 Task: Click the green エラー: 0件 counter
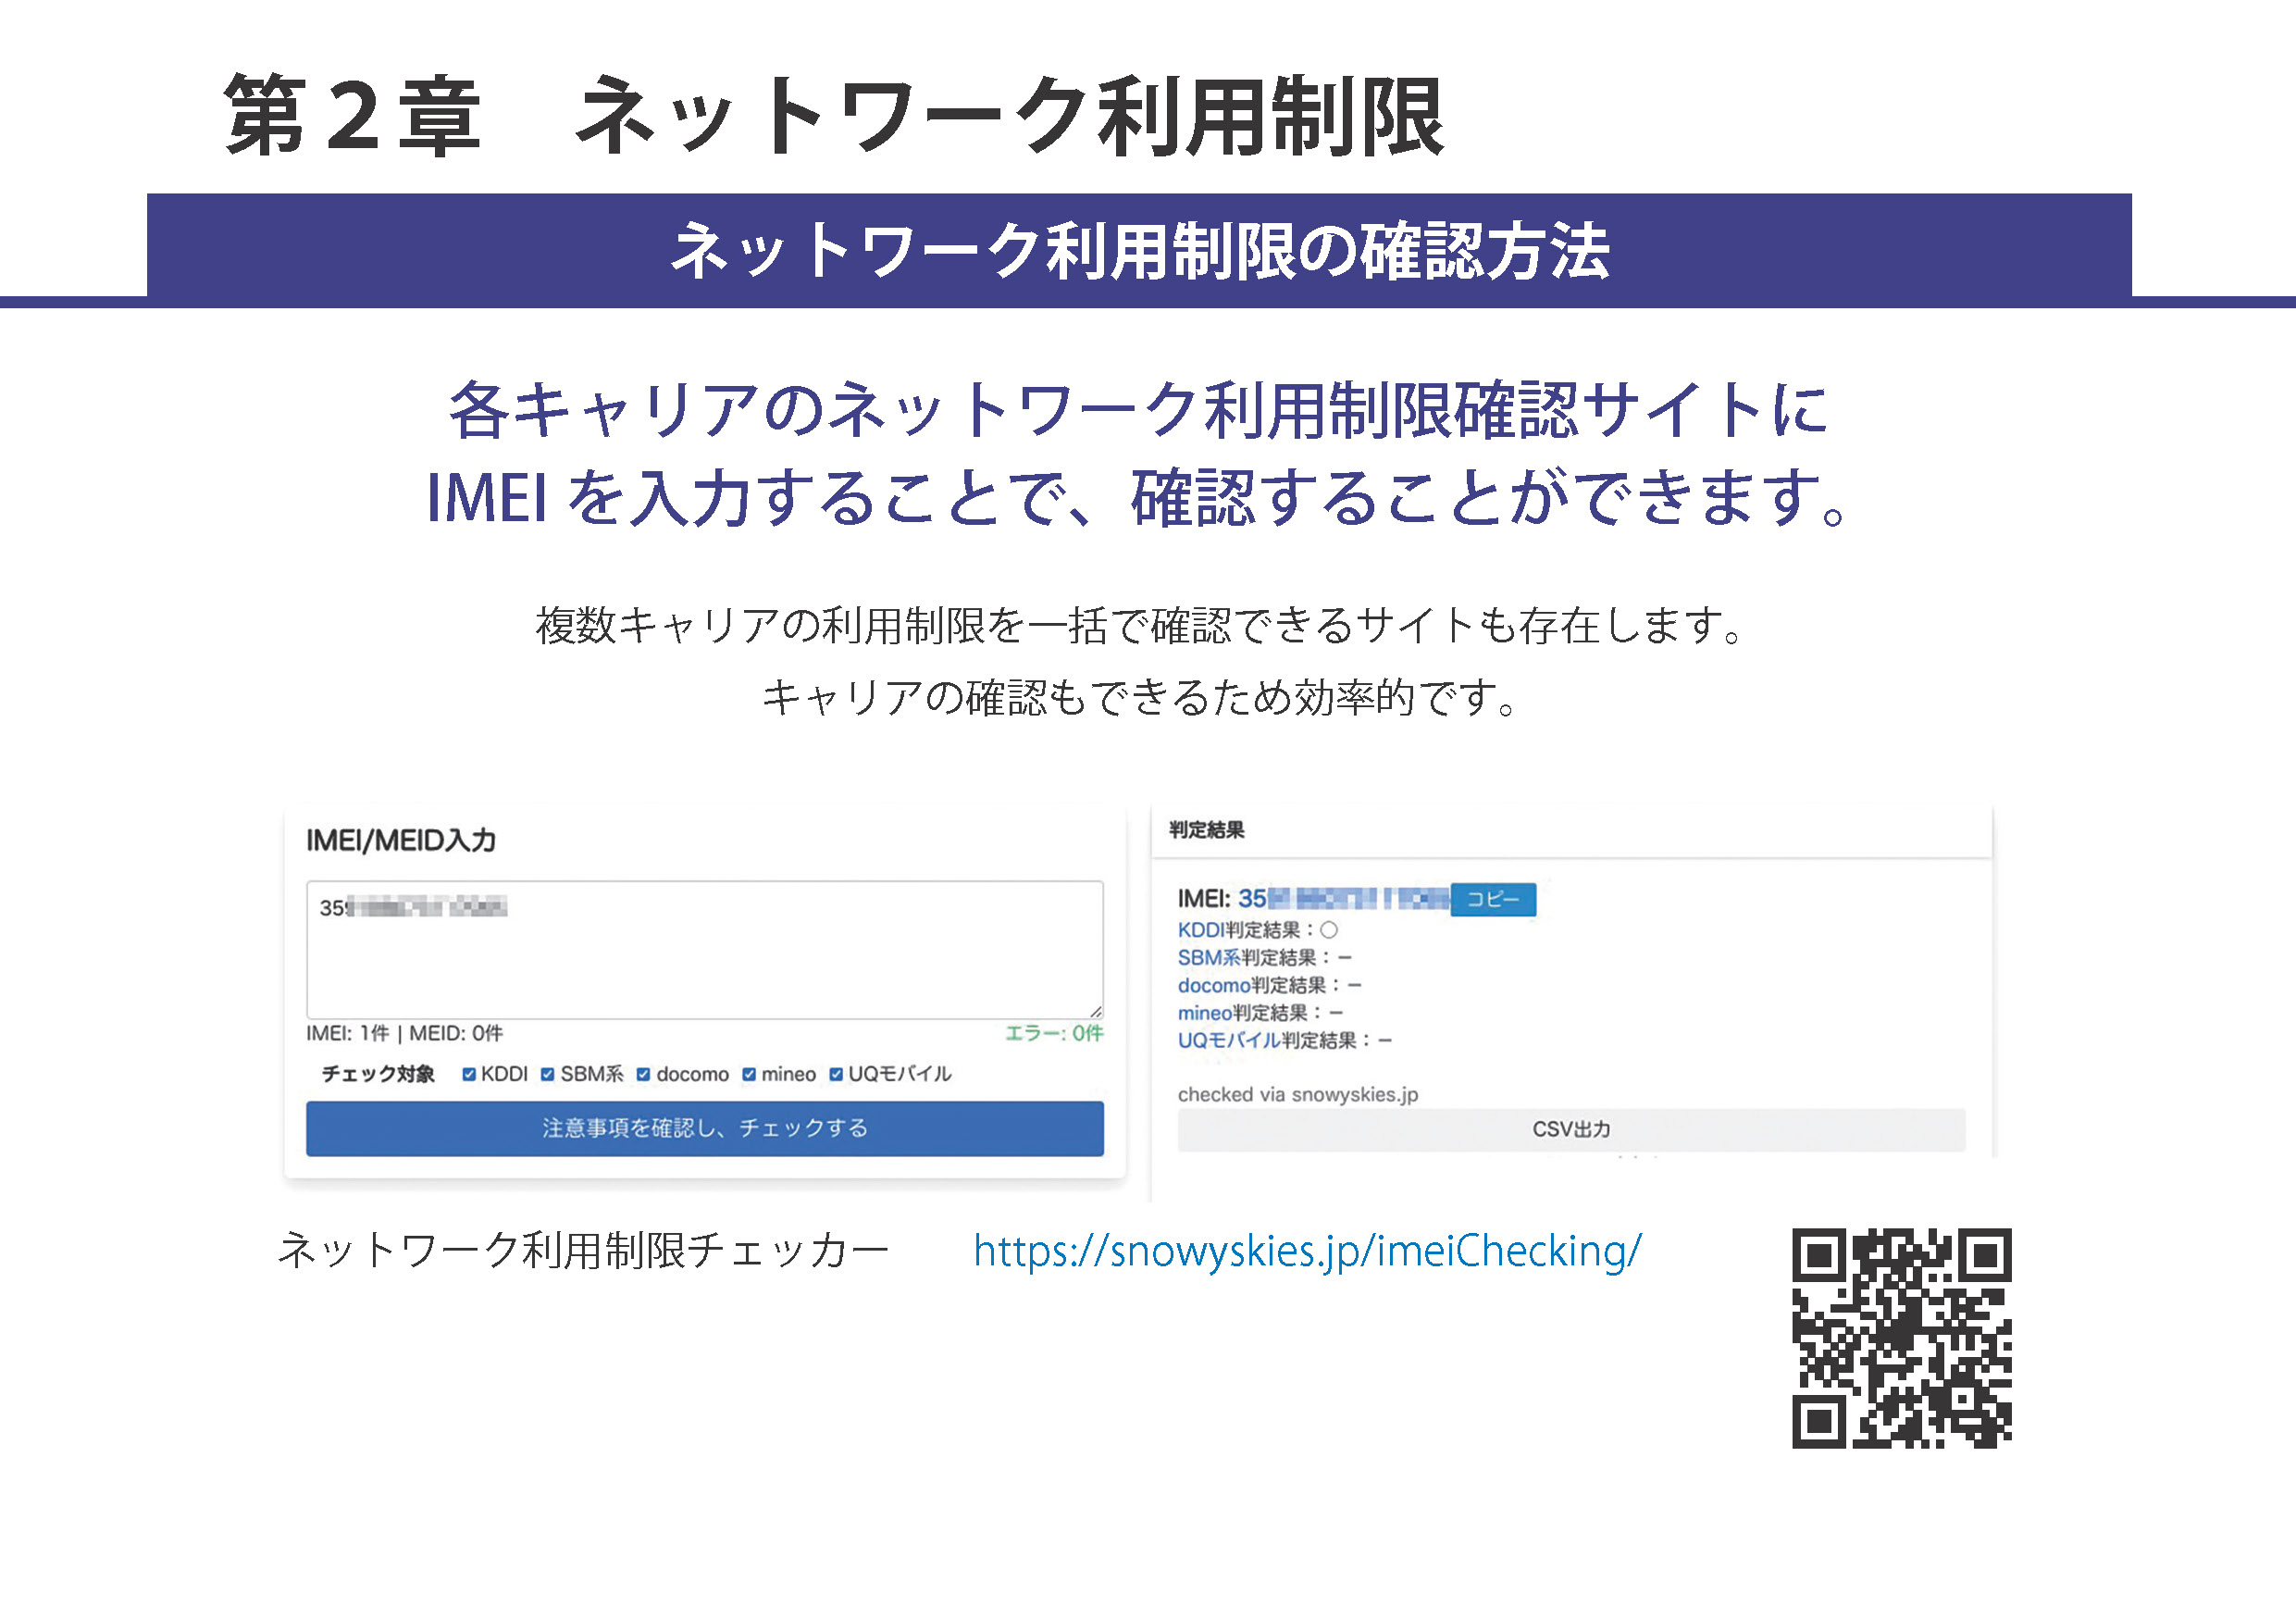1053,1033
